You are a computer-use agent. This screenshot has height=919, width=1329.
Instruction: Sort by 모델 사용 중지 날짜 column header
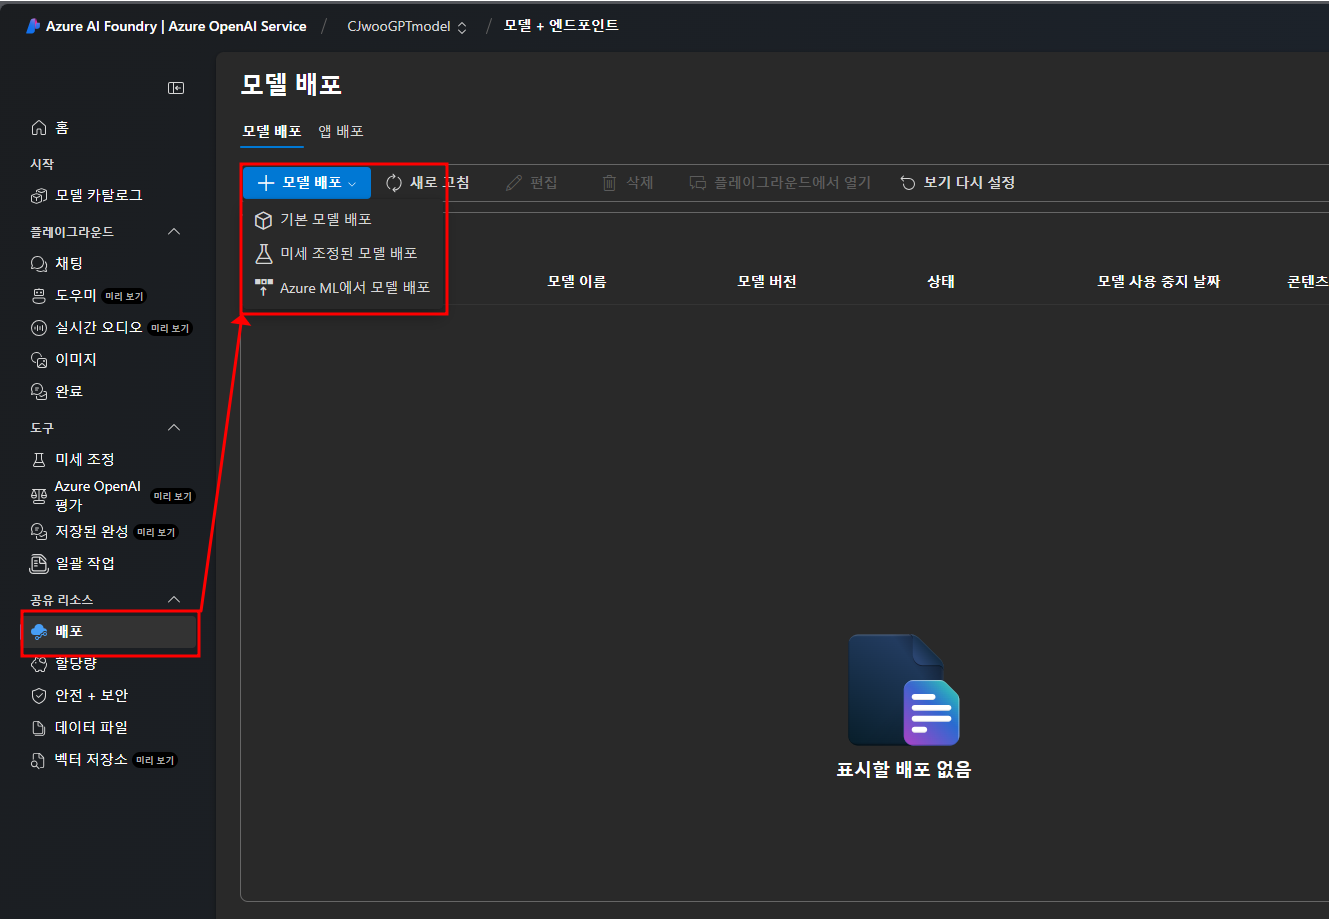[1158, 281]
